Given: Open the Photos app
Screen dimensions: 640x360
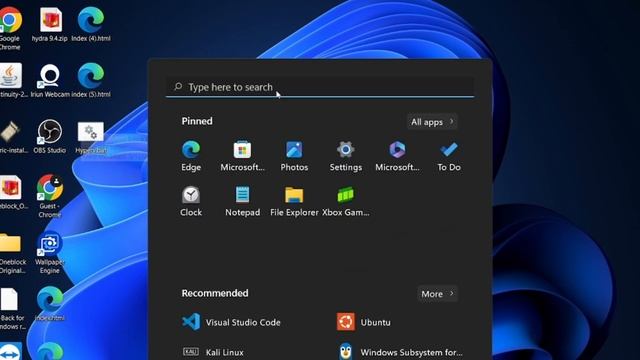Looking at the screenshot, I should click(x=294, y=156).
